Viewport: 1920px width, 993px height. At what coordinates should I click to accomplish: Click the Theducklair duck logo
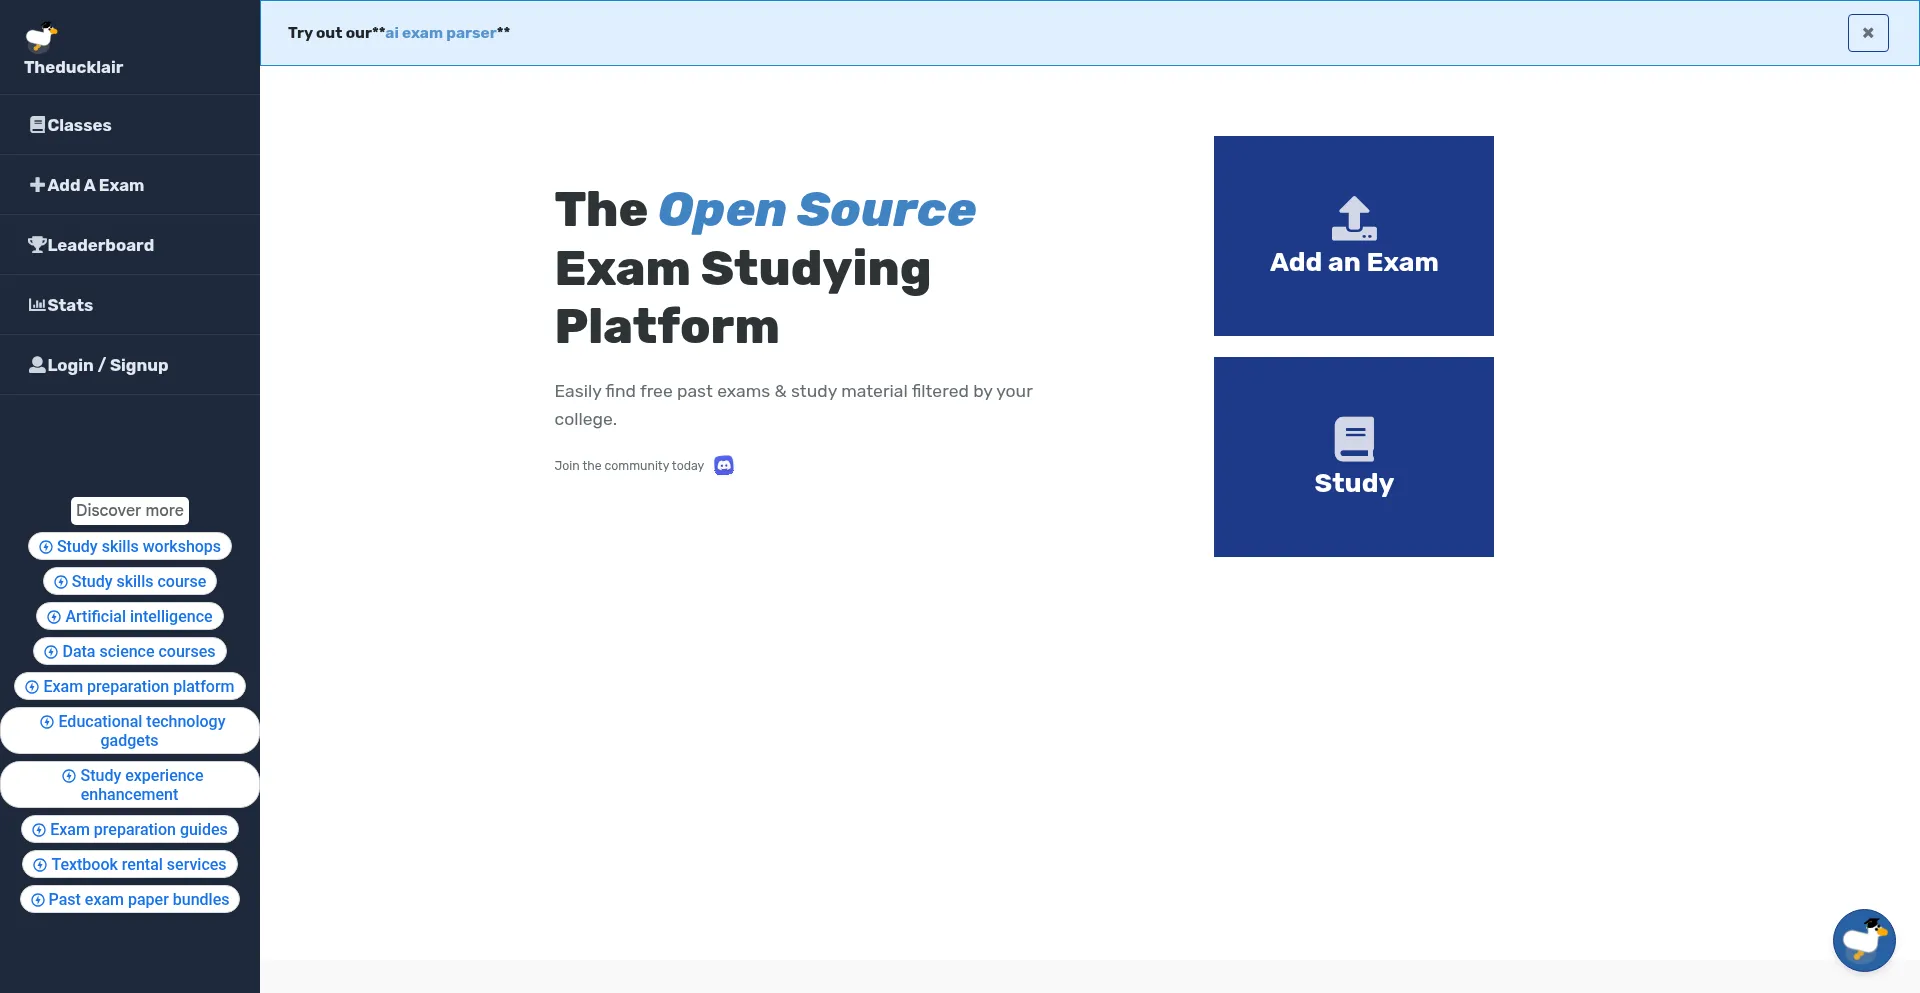click(41, 37)
